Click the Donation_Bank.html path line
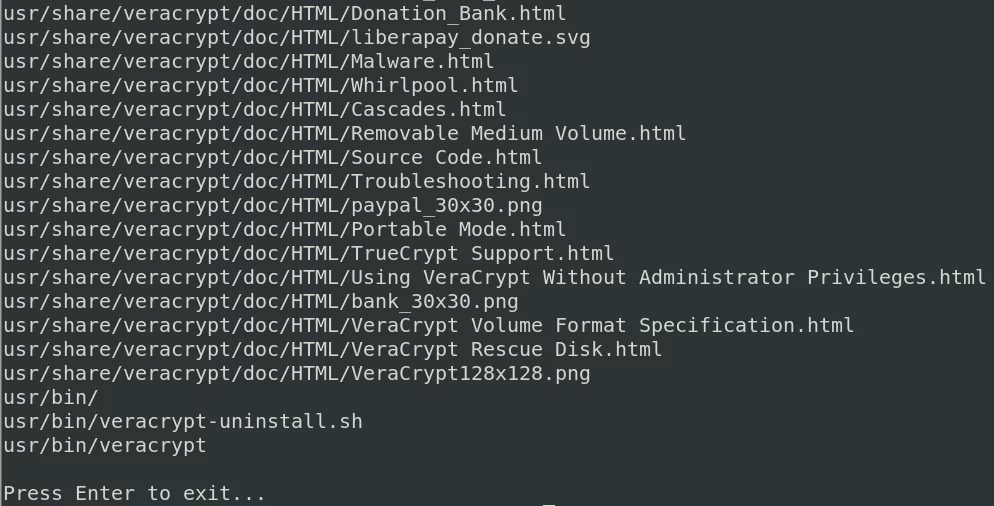The height and width of the screenshot is (506, 994). [285, 13]
